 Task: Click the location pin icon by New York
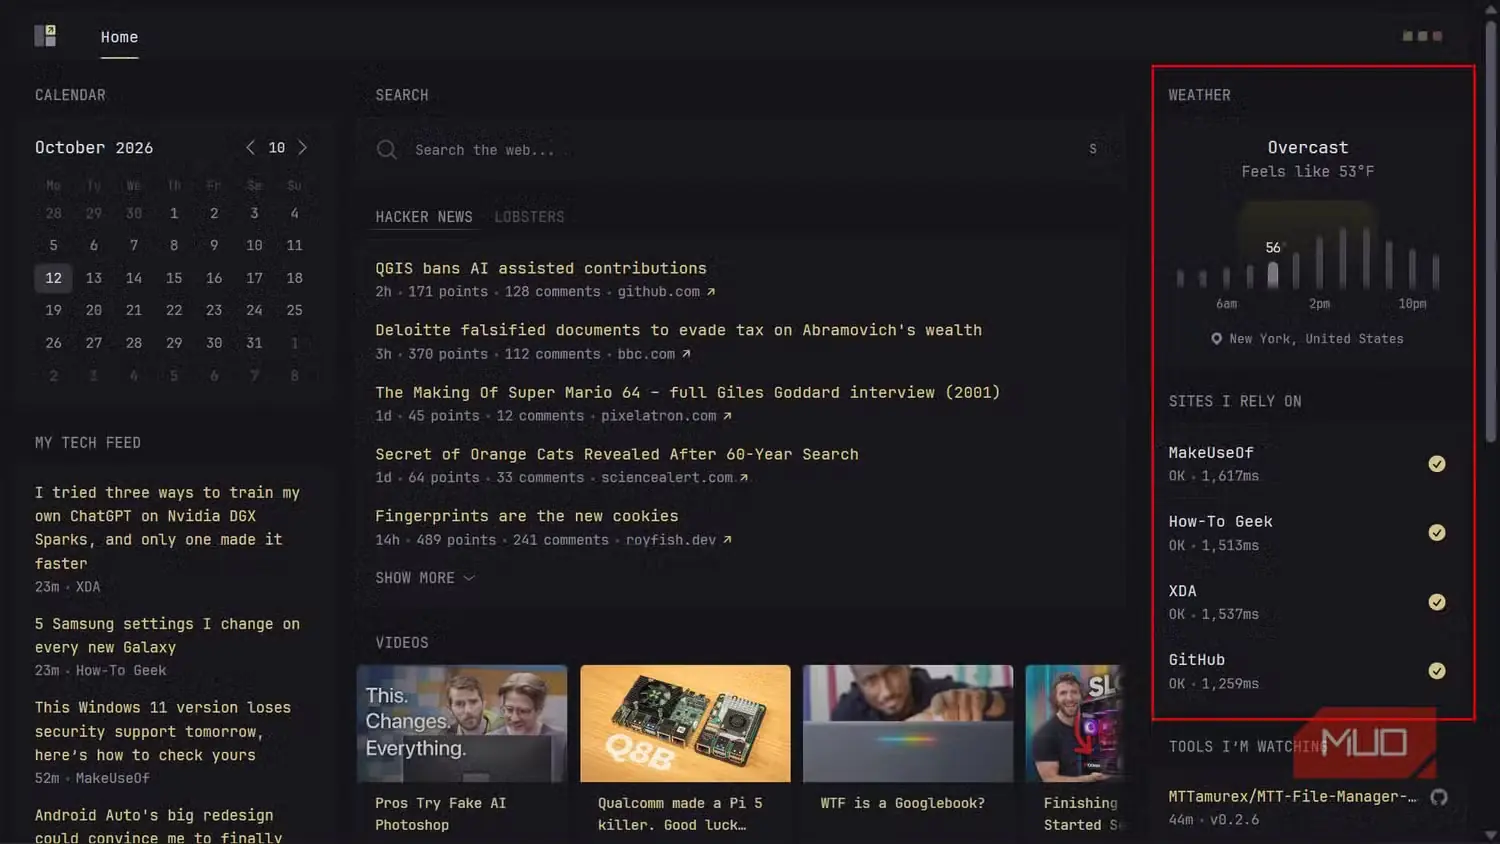click(1216, 339)
